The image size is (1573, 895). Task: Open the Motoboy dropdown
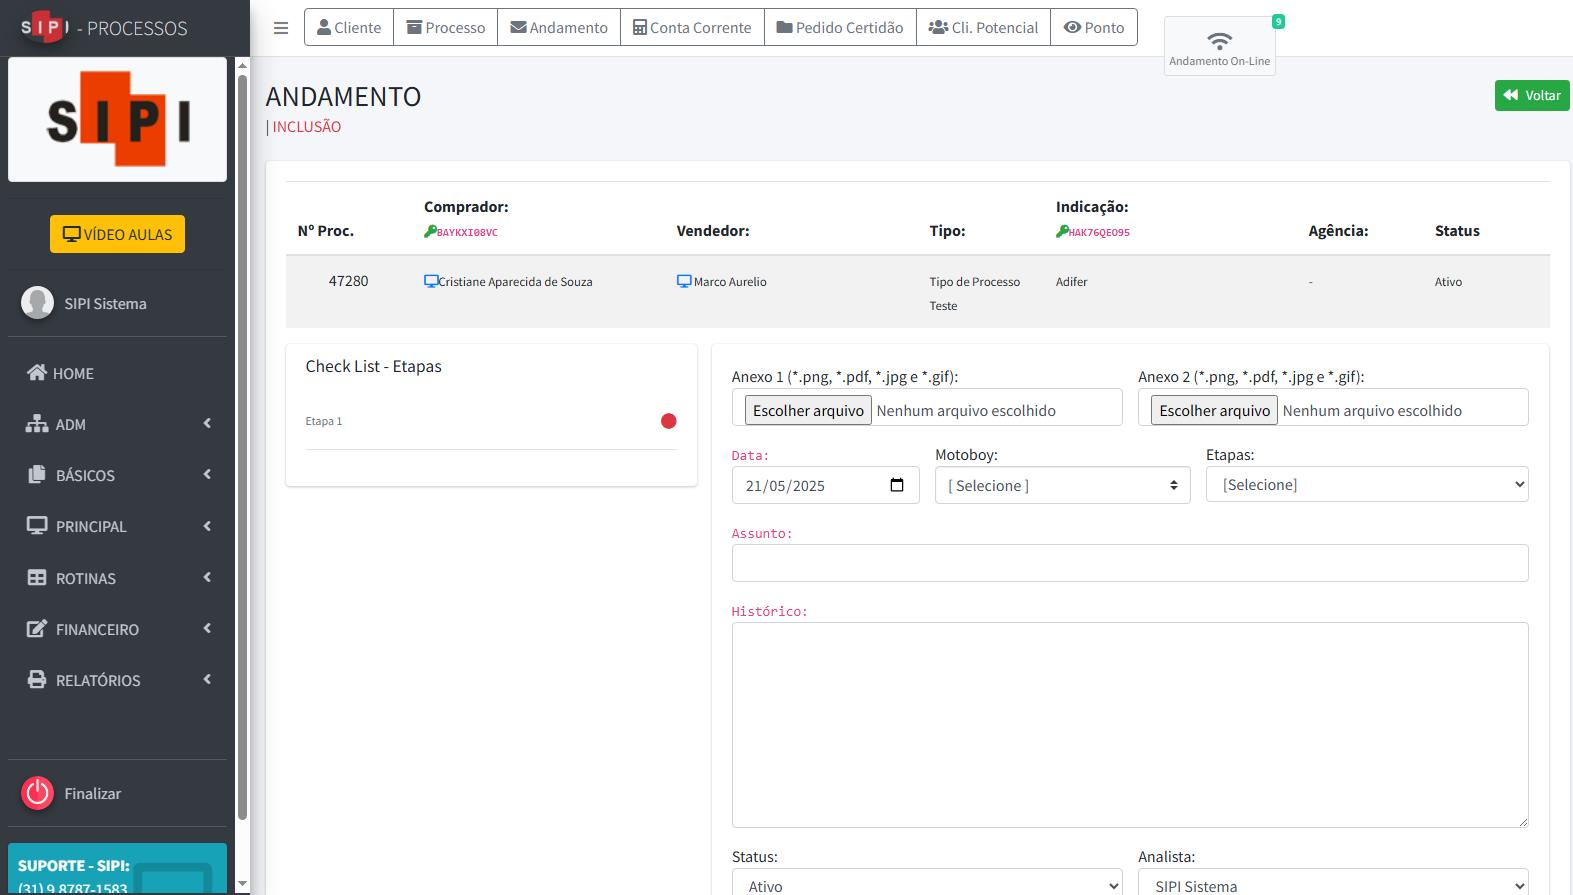point(1062,485)
